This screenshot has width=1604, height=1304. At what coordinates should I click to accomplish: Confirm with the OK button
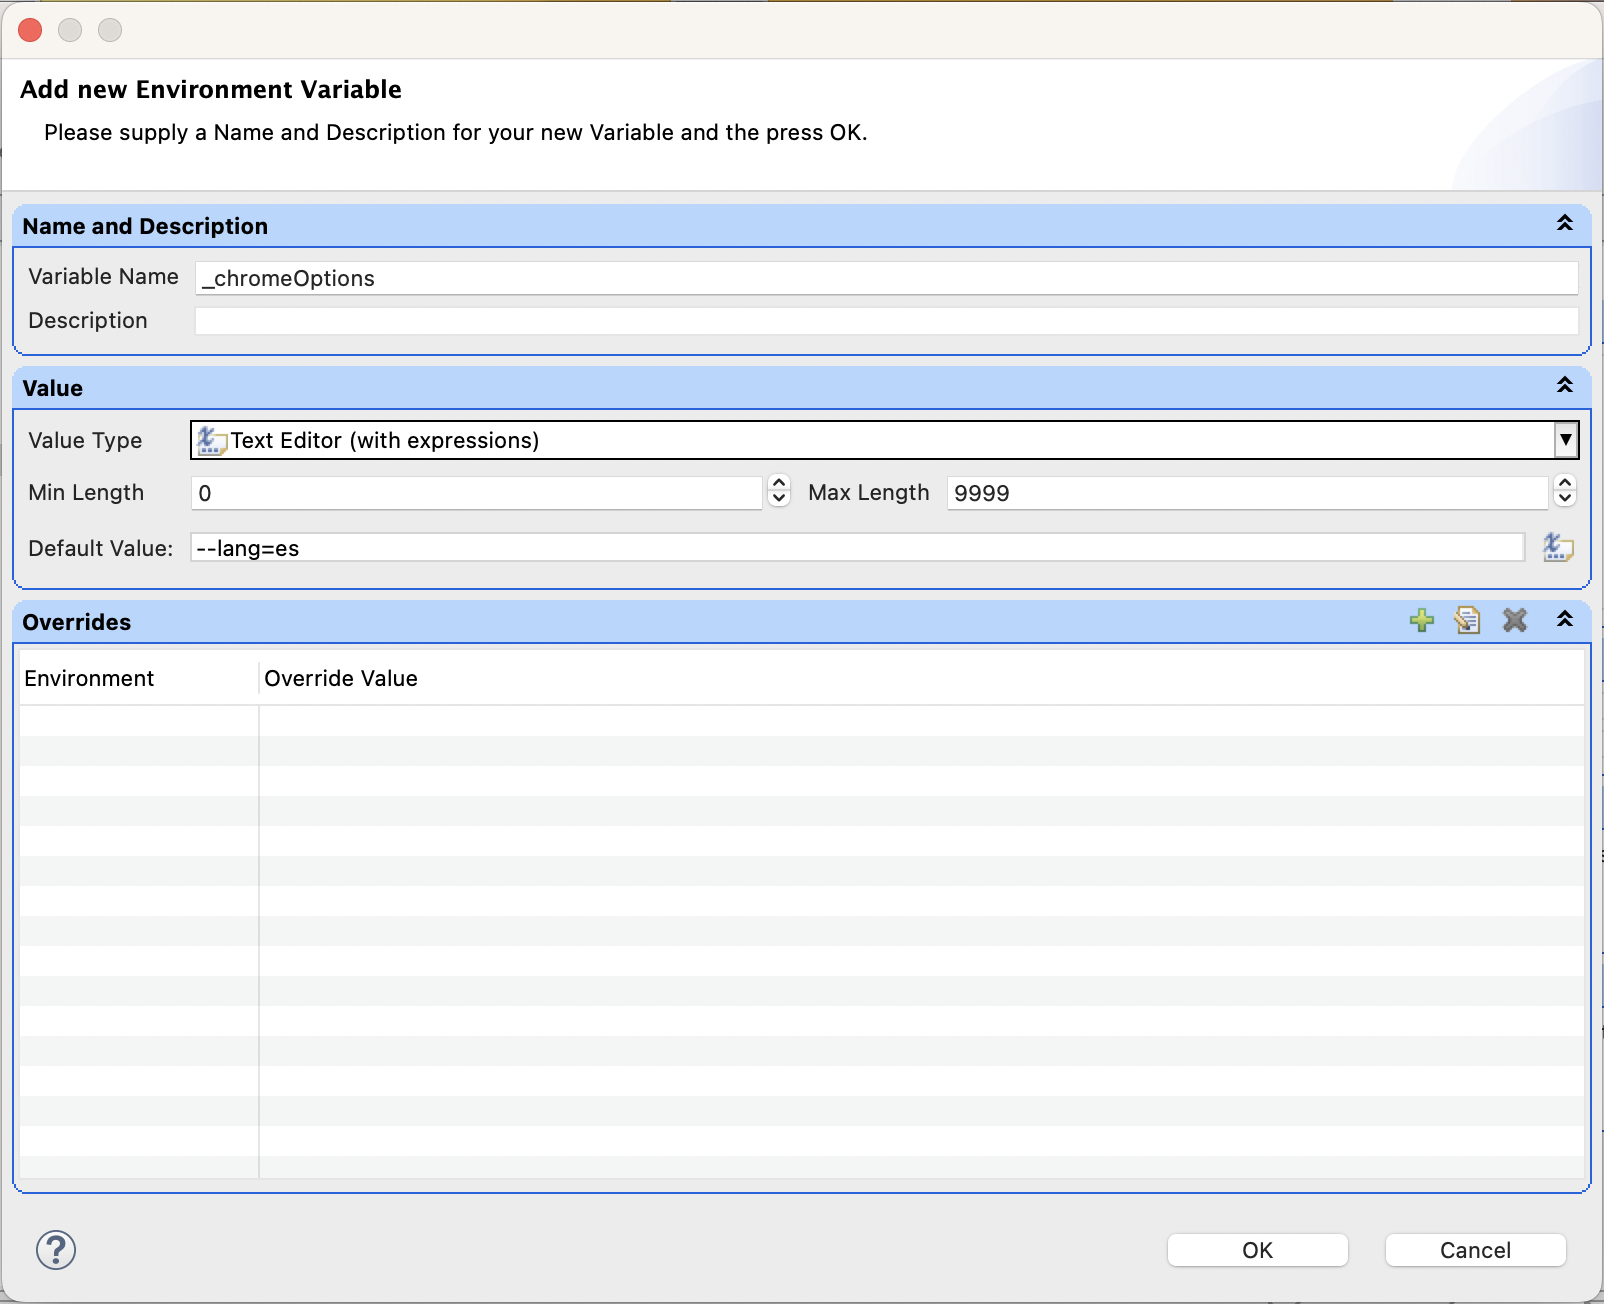point(1257,1250)
